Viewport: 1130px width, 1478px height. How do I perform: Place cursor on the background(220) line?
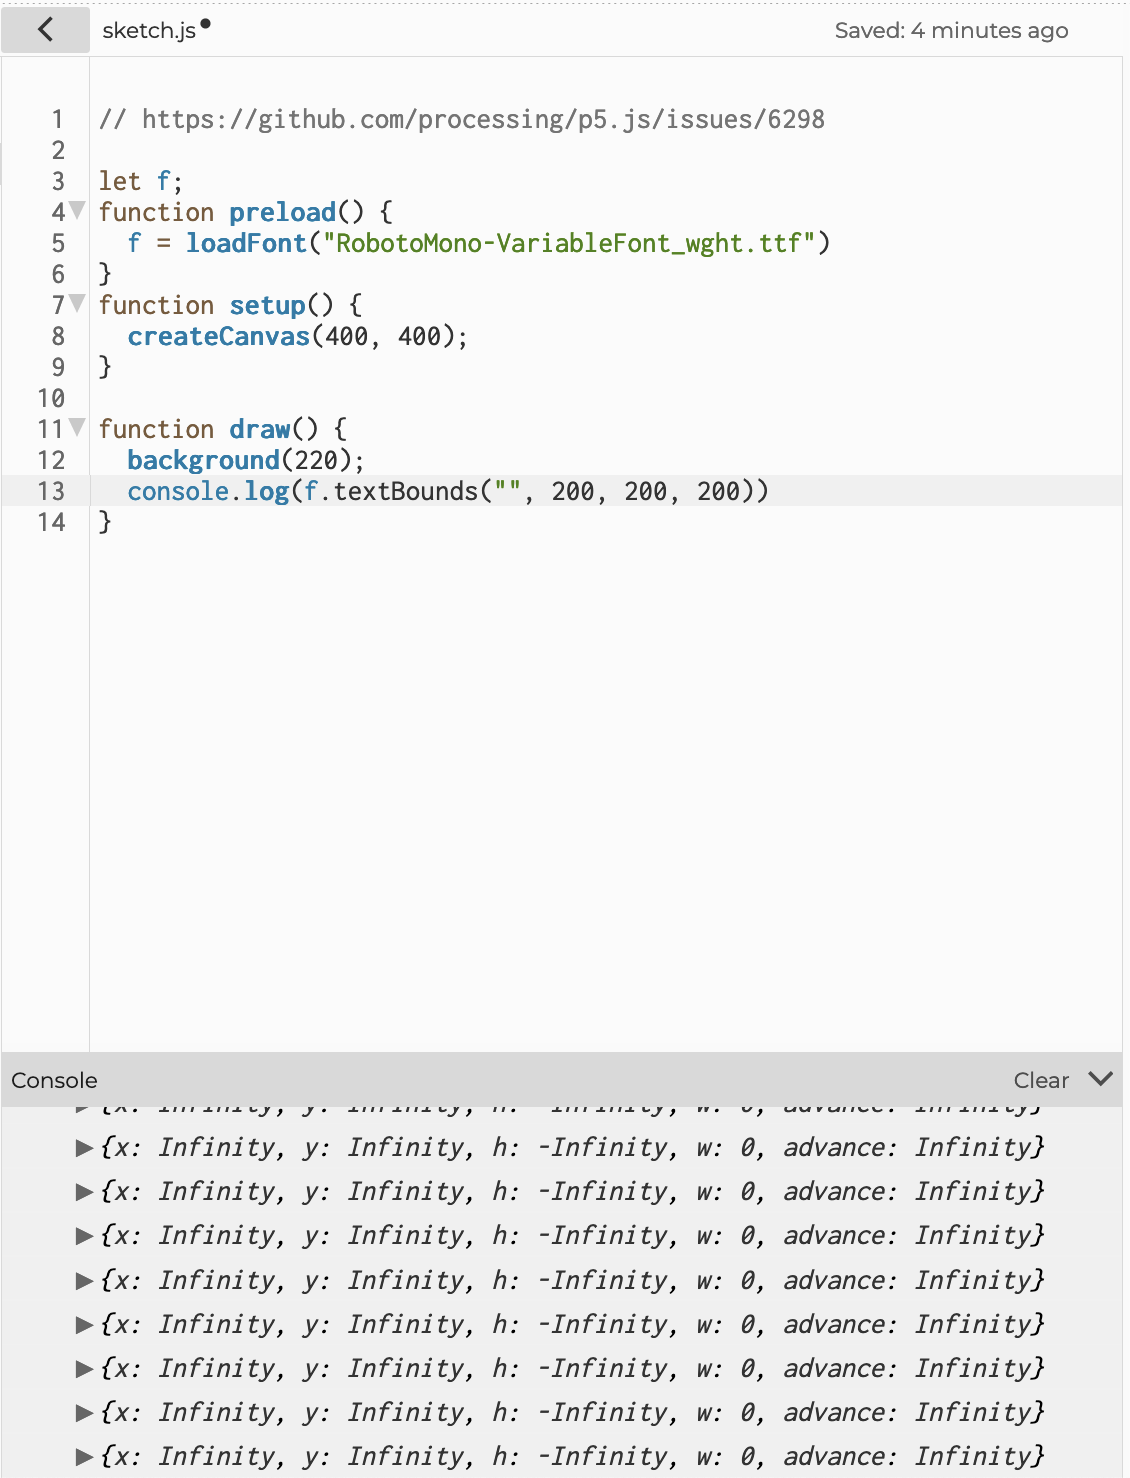pyautogui.click(x=244, y=460)
